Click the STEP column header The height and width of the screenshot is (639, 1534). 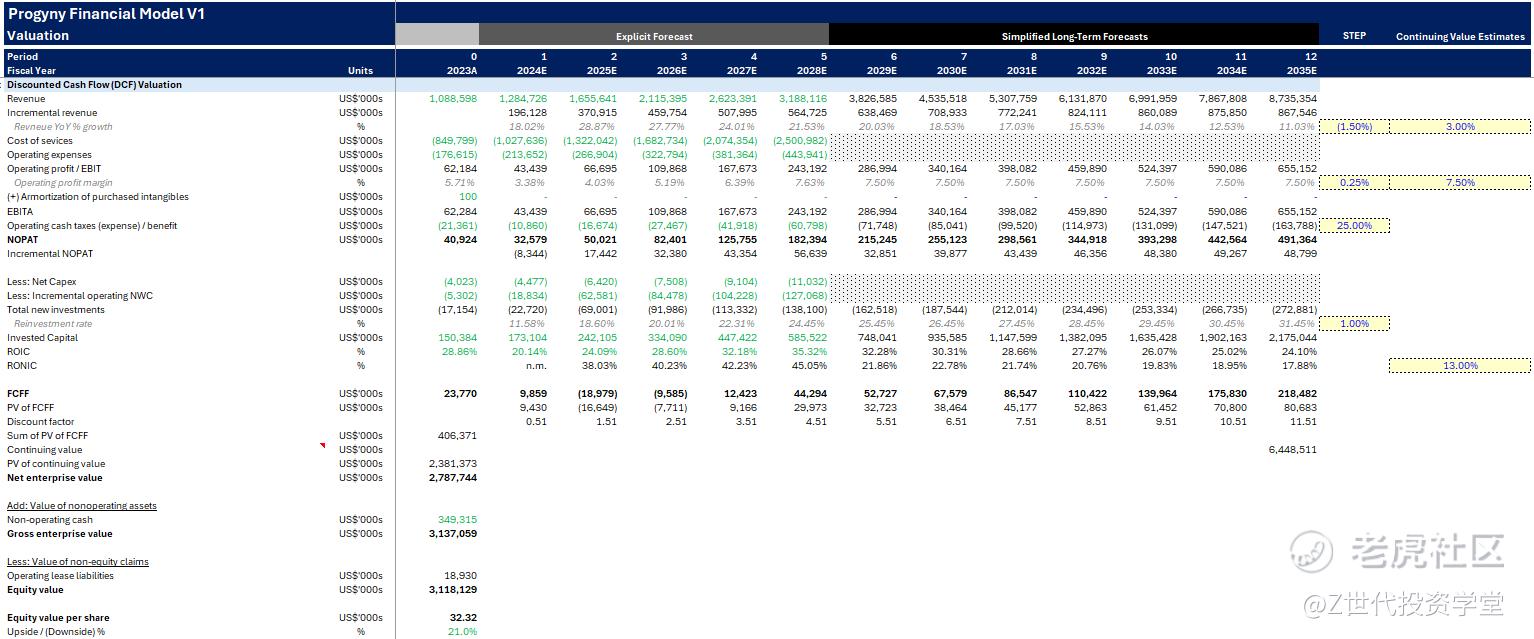click(x=1354, y=36)
